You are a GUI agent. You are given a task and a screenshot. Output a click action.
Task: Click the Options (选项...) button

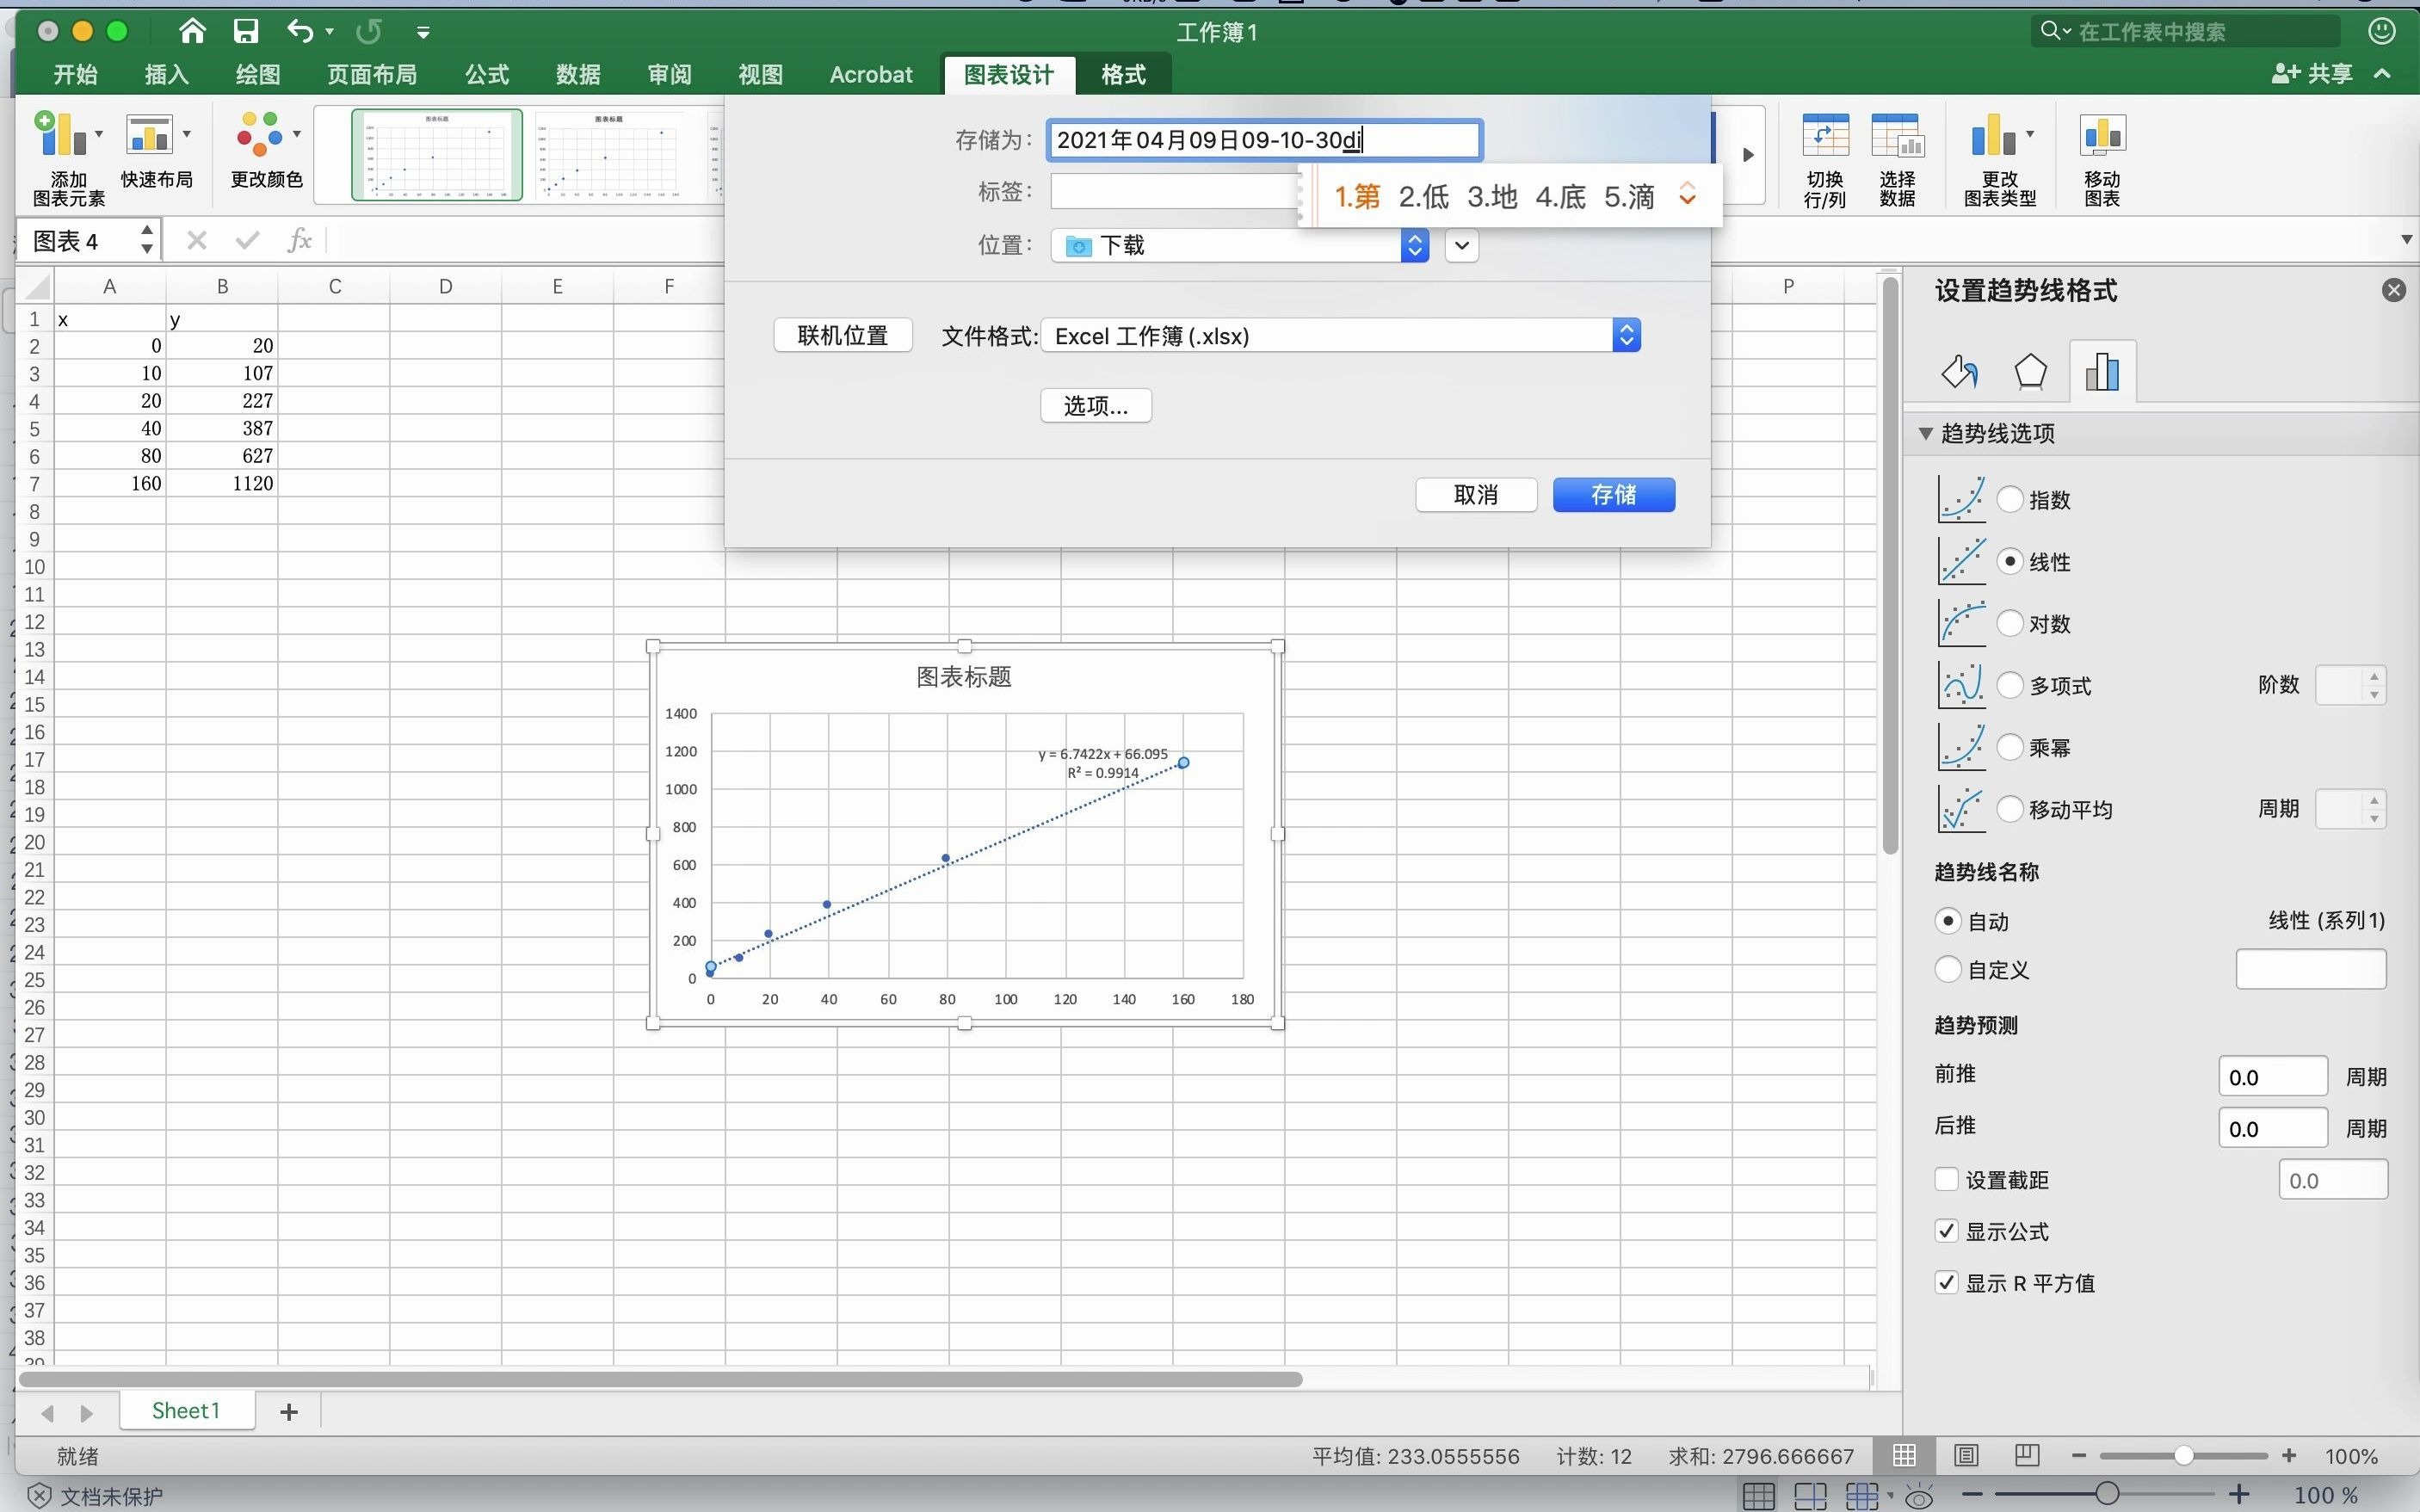[x=1096, y=405]
